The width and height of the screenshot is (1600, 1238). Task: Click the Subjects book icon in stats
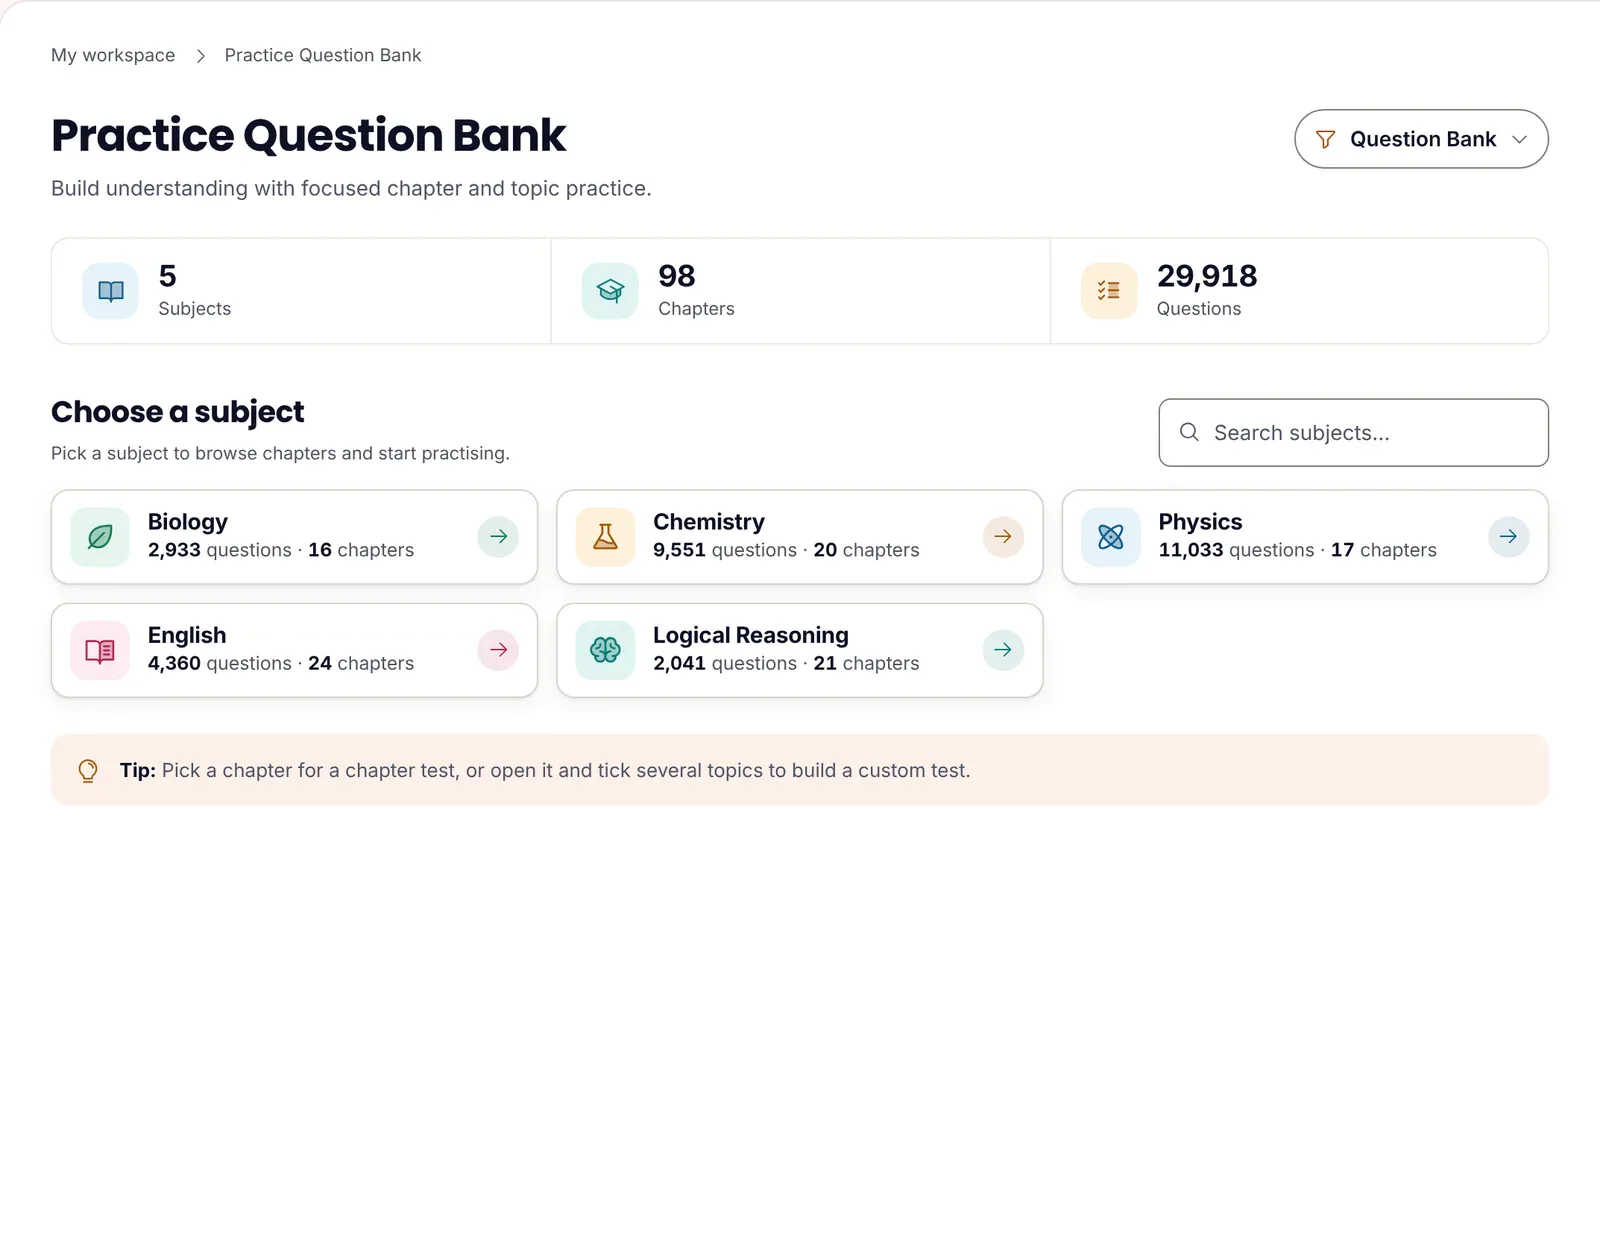click(111, 291)
